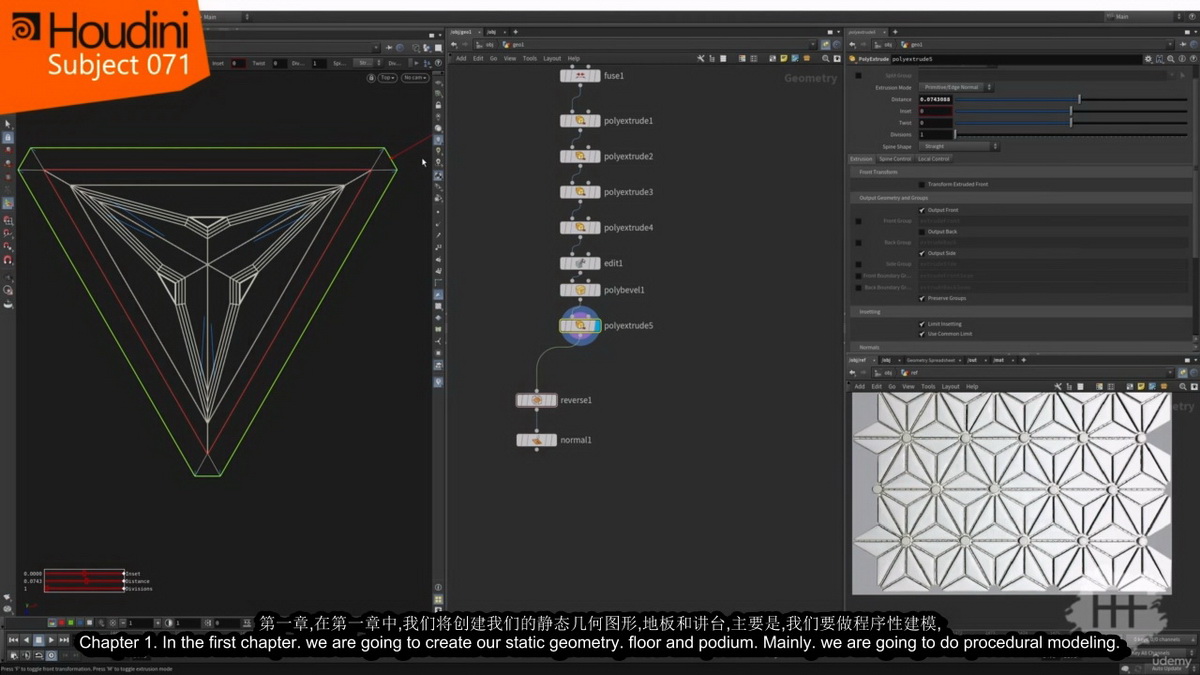
Task: Uncheck the Output Front checkbox
Action: pyautogui.click(x=922, y=210)
